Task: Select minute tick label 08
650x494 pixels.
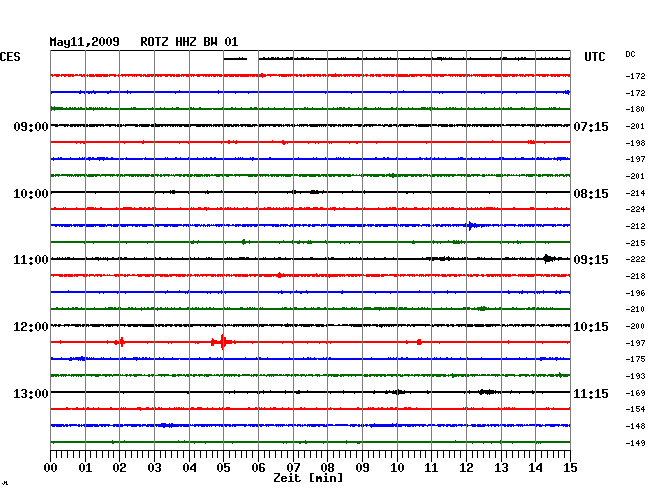Action: coord(327,468)
